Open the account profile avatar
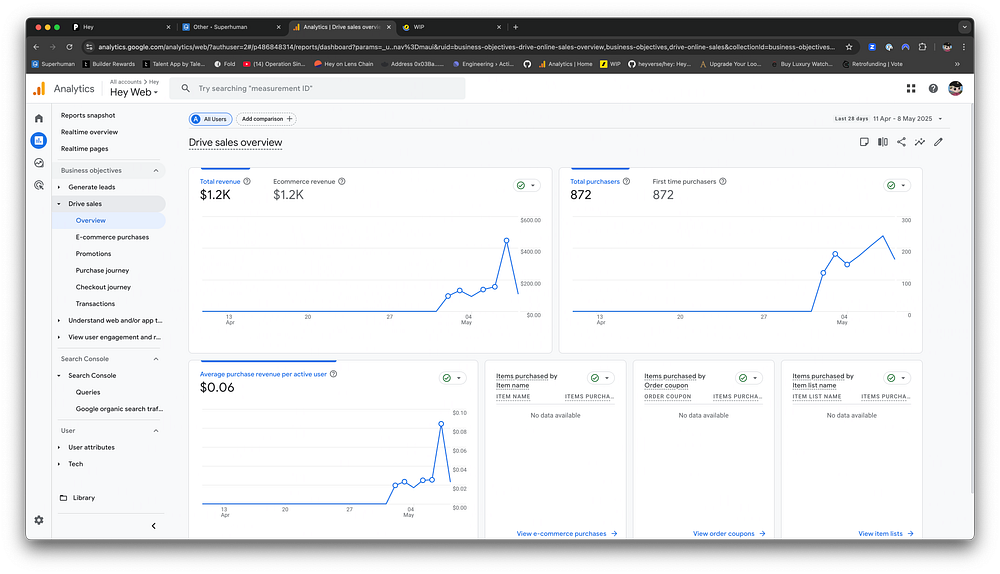This screenshot has height=574, width=1000. point(955,89)
